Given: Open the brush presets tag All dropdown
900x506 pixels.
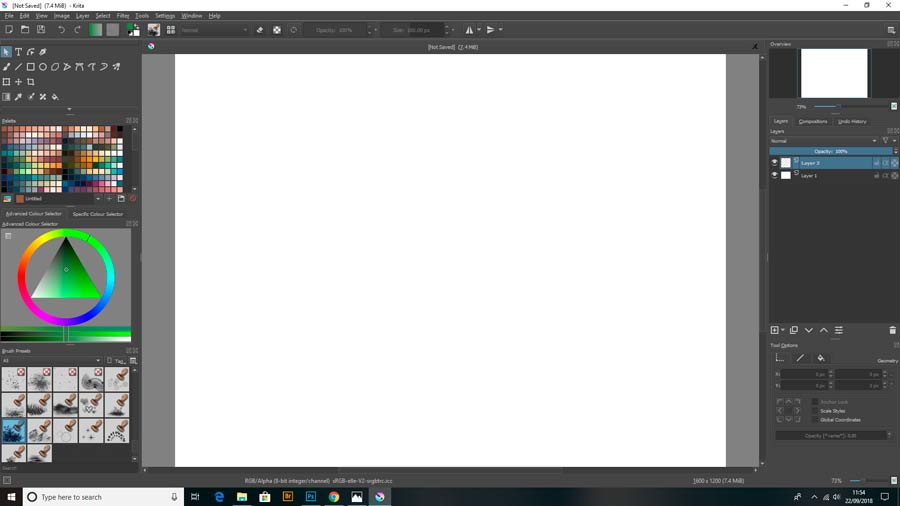Looking at the screenshot, I should (51, 360).
